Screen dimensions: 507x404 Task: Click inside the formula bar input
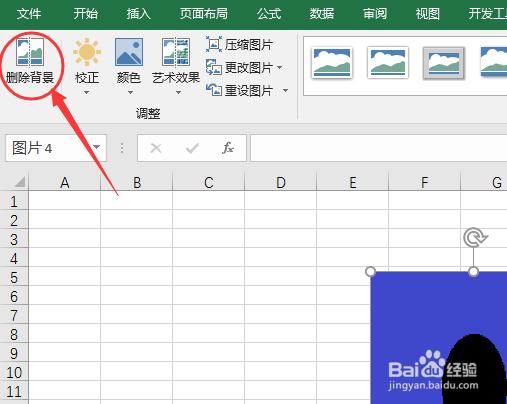pos(378,148)
